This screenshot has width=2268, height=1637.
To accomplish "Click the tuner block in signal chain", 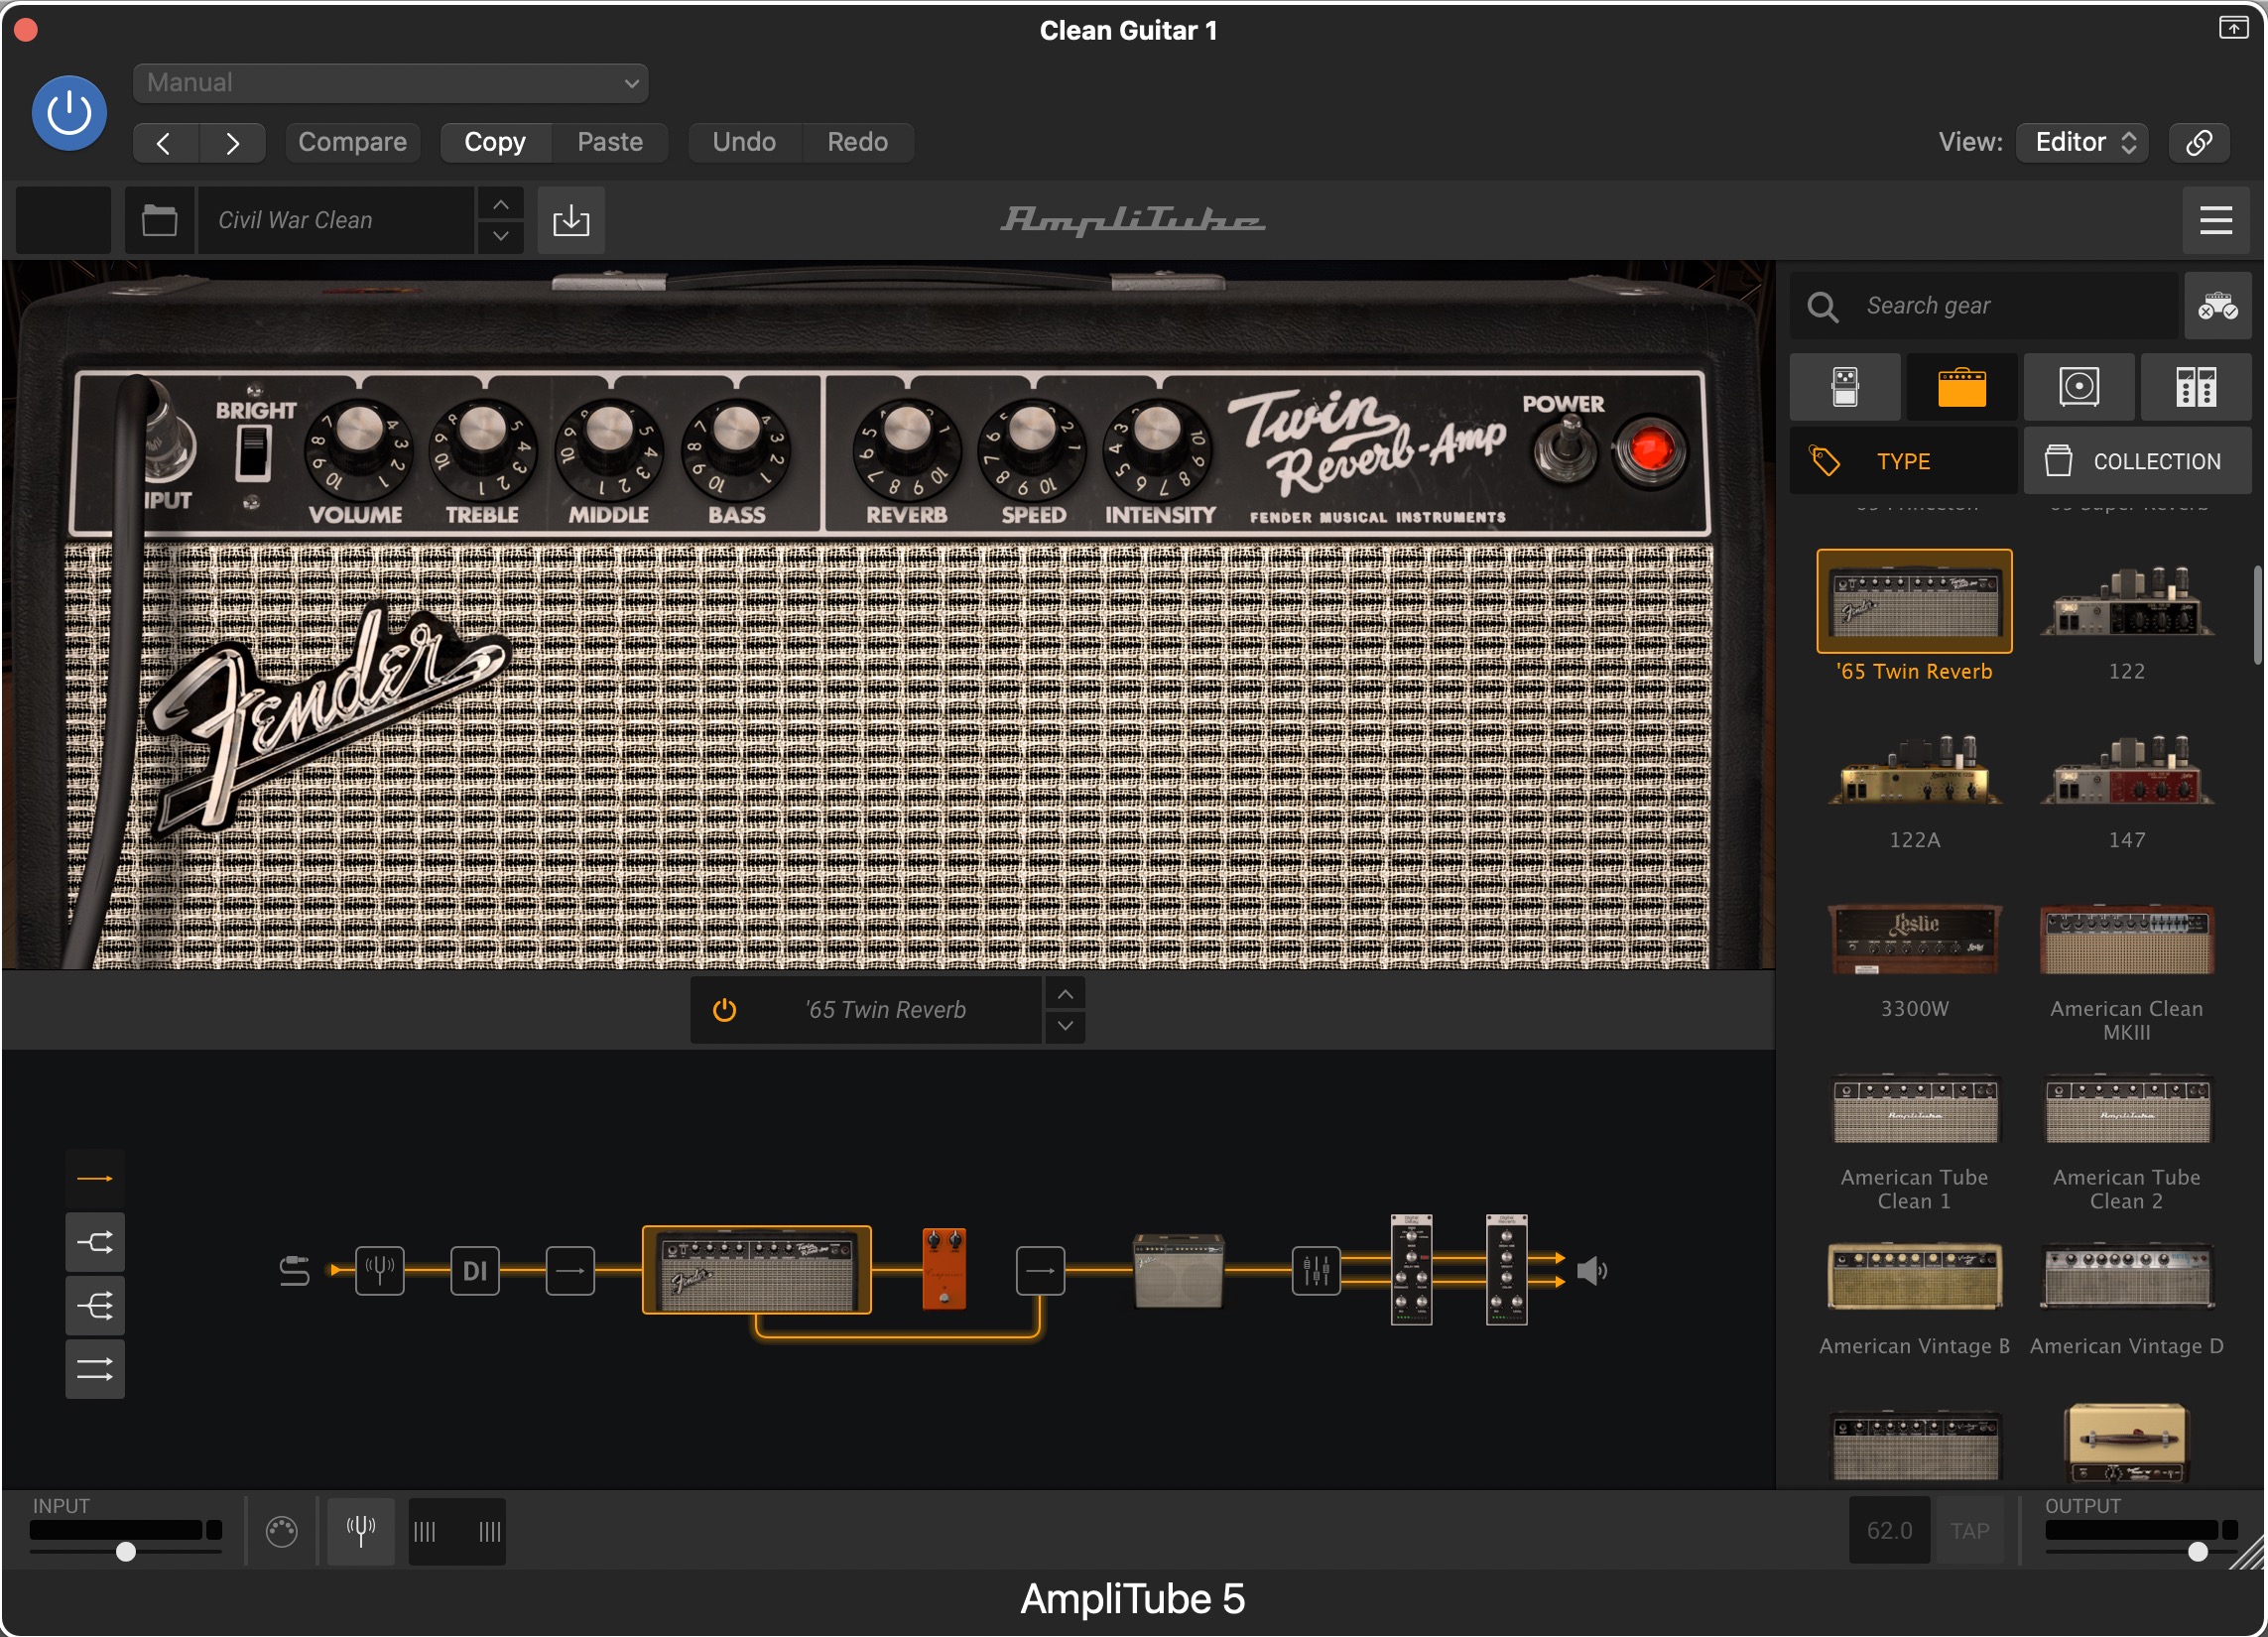I will [380, 1271].
